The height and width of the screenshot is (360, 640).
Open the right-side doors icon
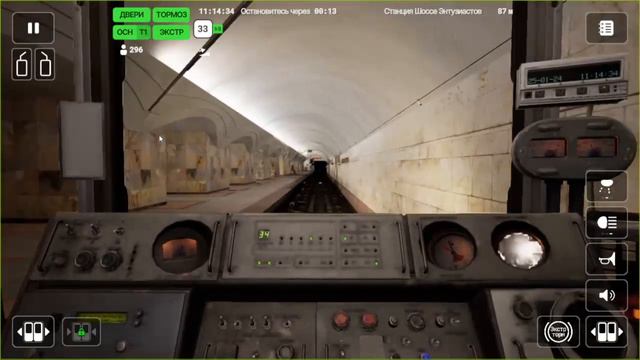click(607, 331)
